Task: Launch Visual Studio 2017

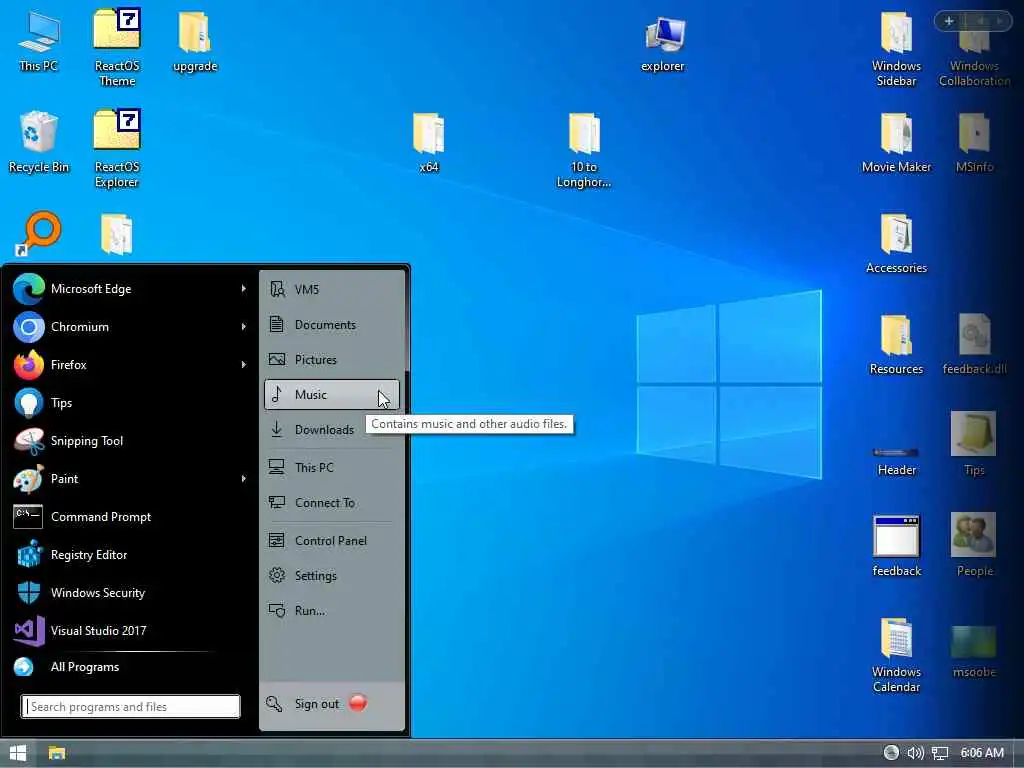Action: point(129,630)
